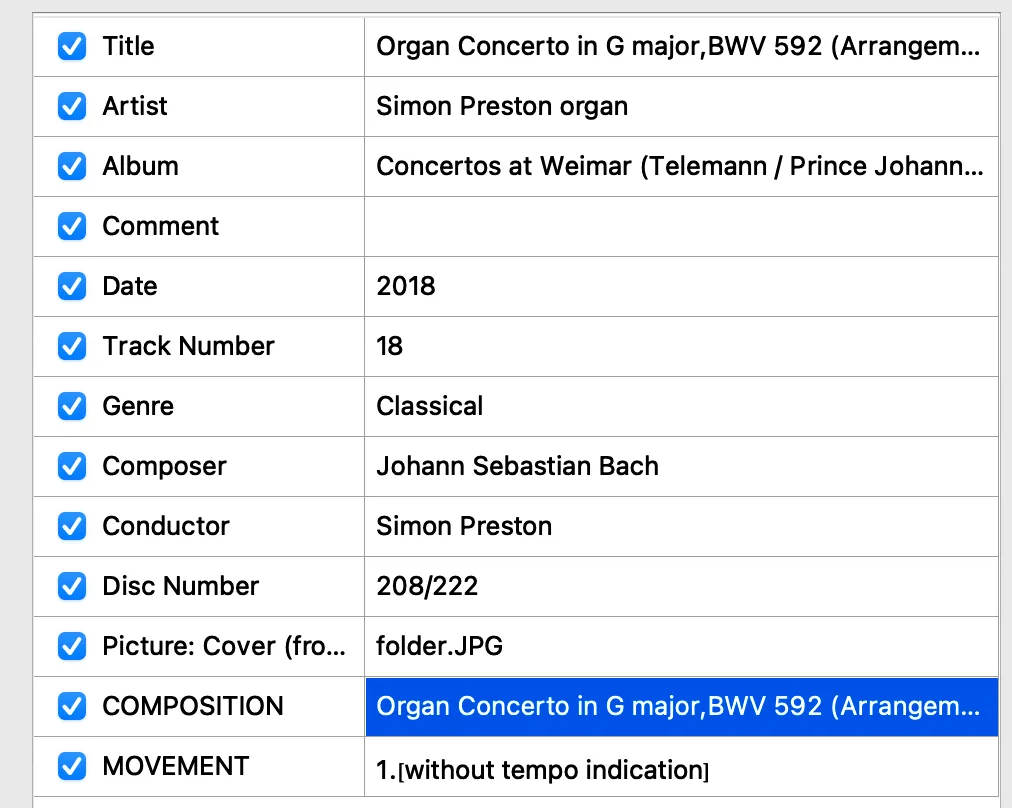Toggle the Composer checkbox
The height and width of the screenshot is (808, 1012).
click(72, 466)
